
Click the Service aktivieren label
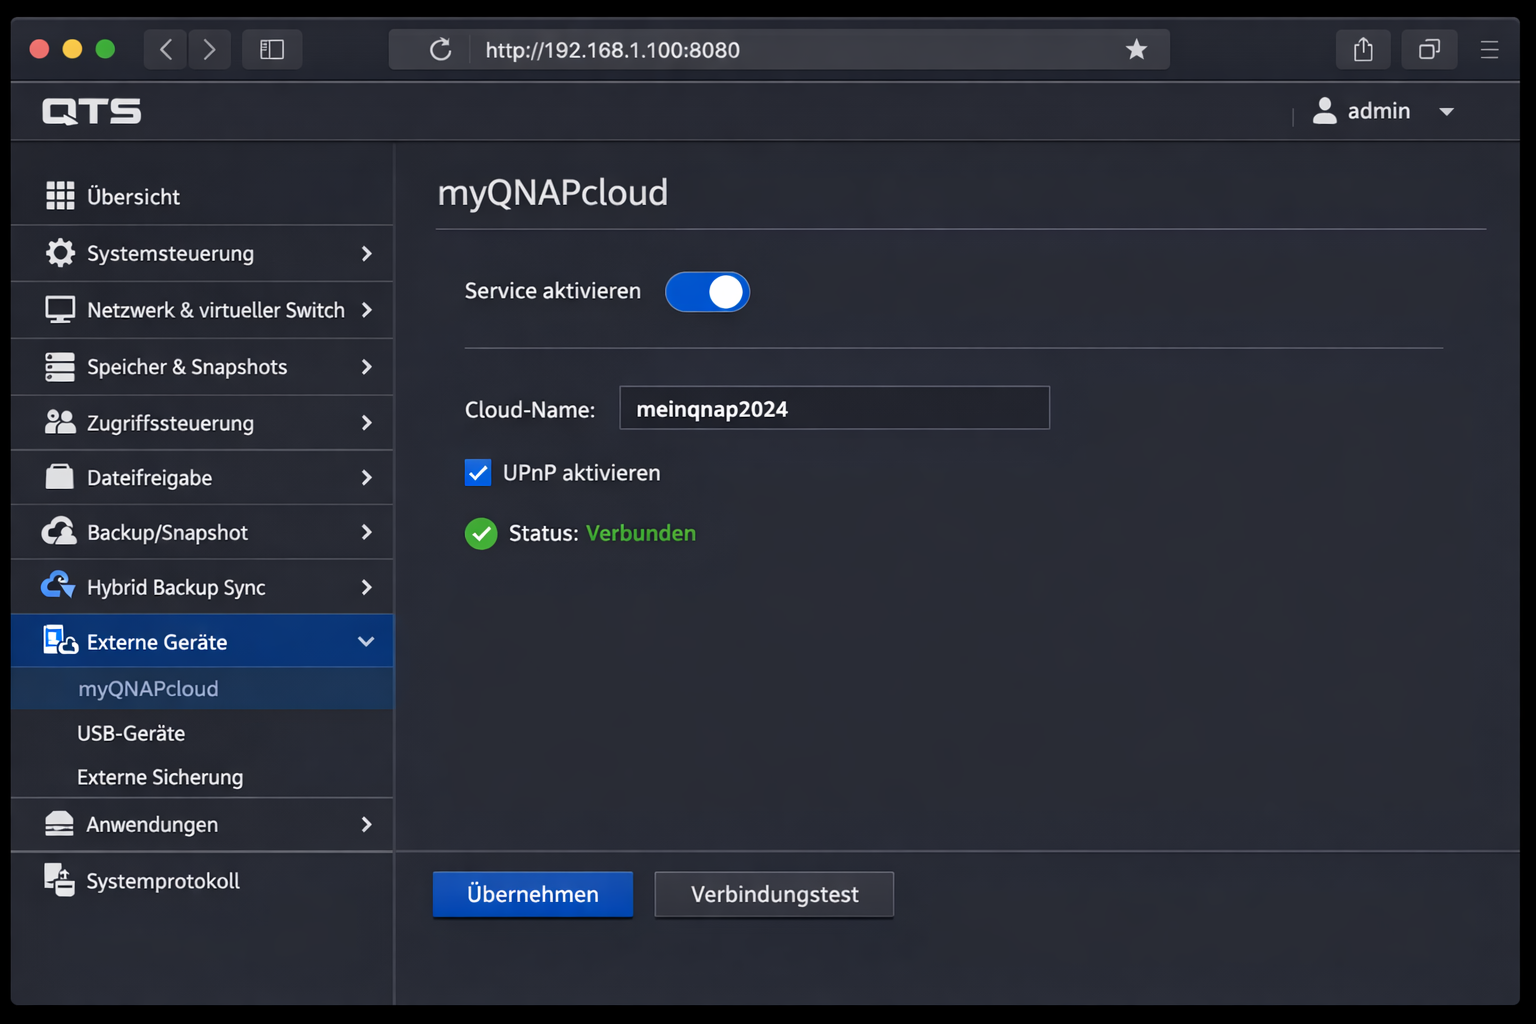tap(553, 291)
